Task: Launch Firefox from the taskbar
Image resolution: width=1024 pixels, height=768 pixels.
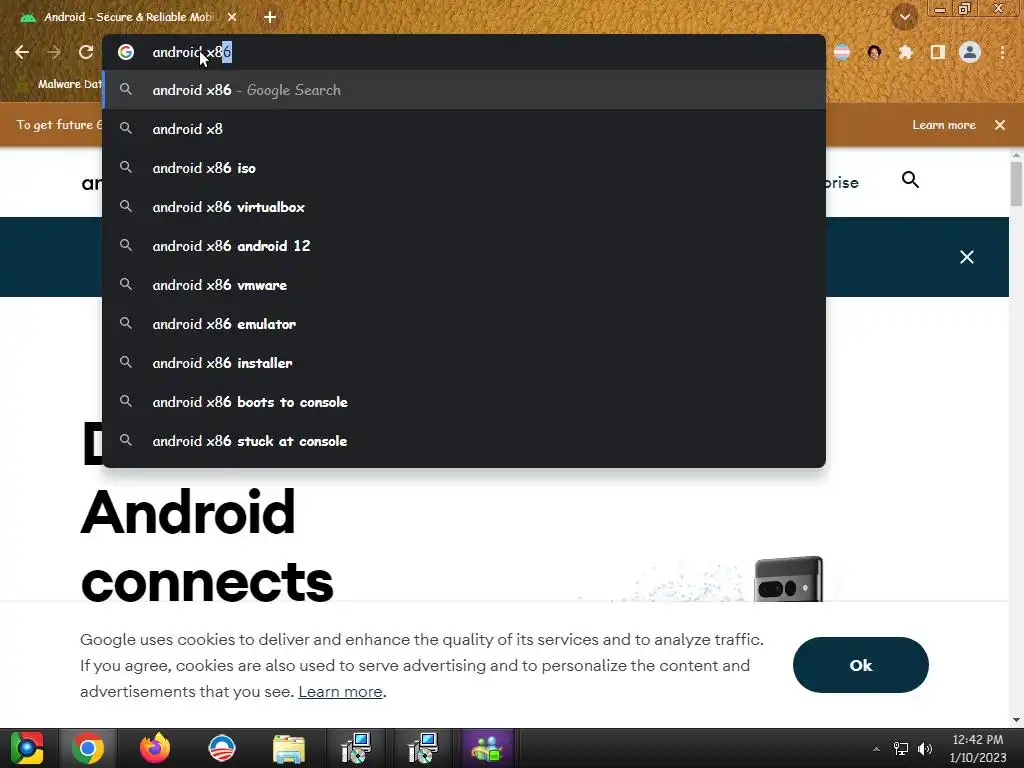Action: [155, 748]
